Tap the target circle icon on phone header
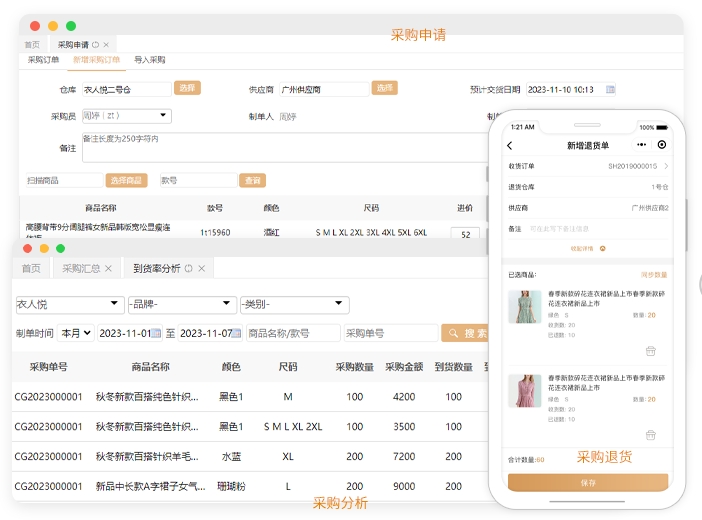Viewport: 702px width, 520px height. (x=662, y=145)
